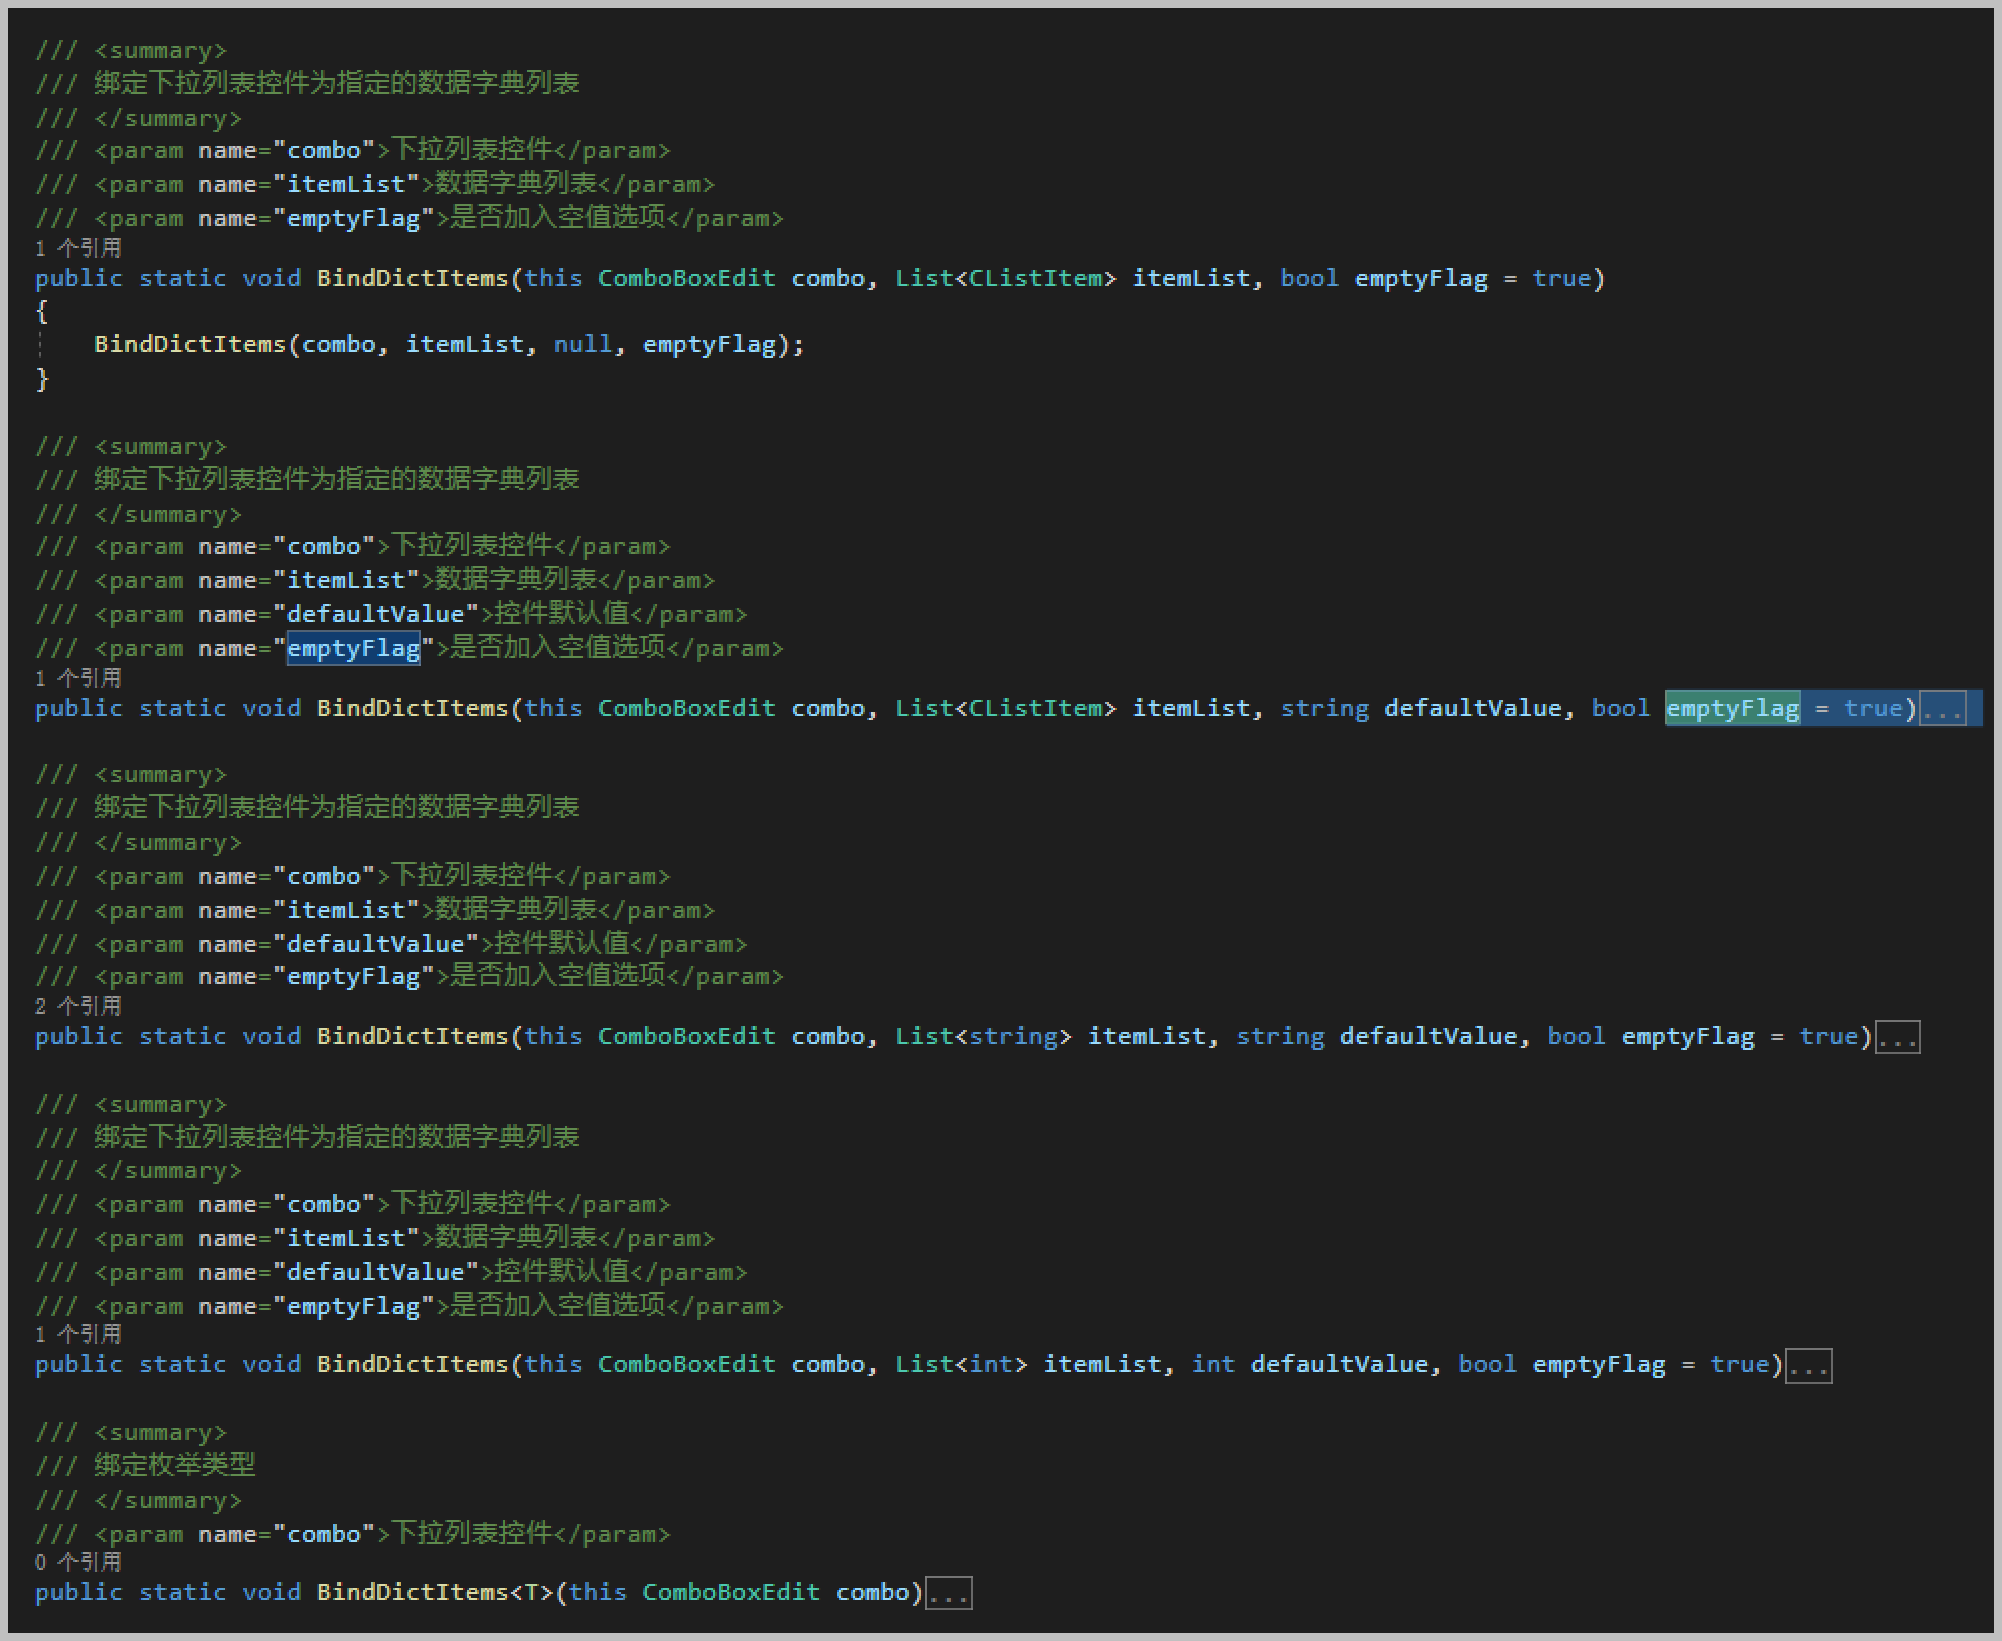This screenshot has width=2002, height=1641.
Task: Click the highlighted emptyFlag in the param comment
Action: (x=353, y=649)
